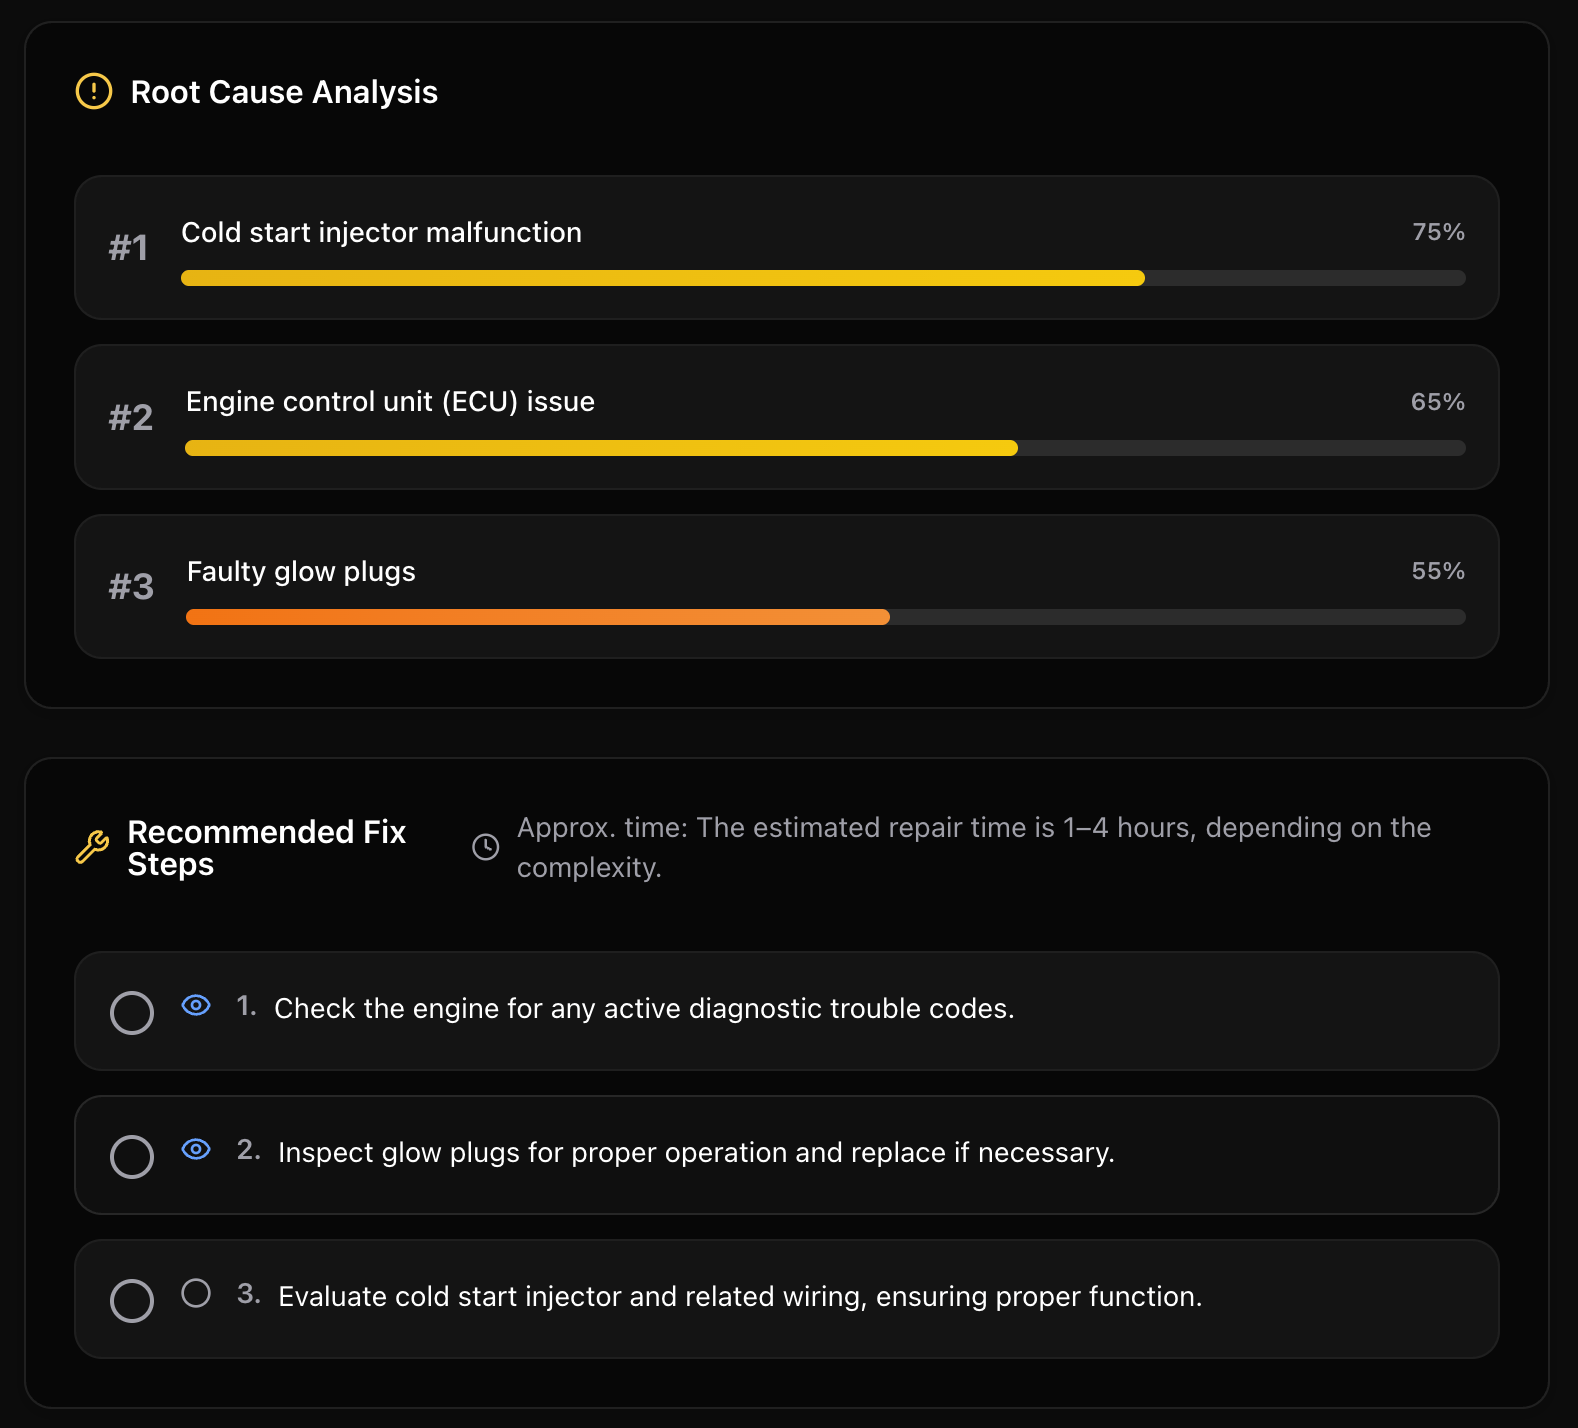The height and width of the screenshot is (1428, 1578).
Task: Click the warning icon beside Root Cause Analysis
Action: click(x=91, y=91)
